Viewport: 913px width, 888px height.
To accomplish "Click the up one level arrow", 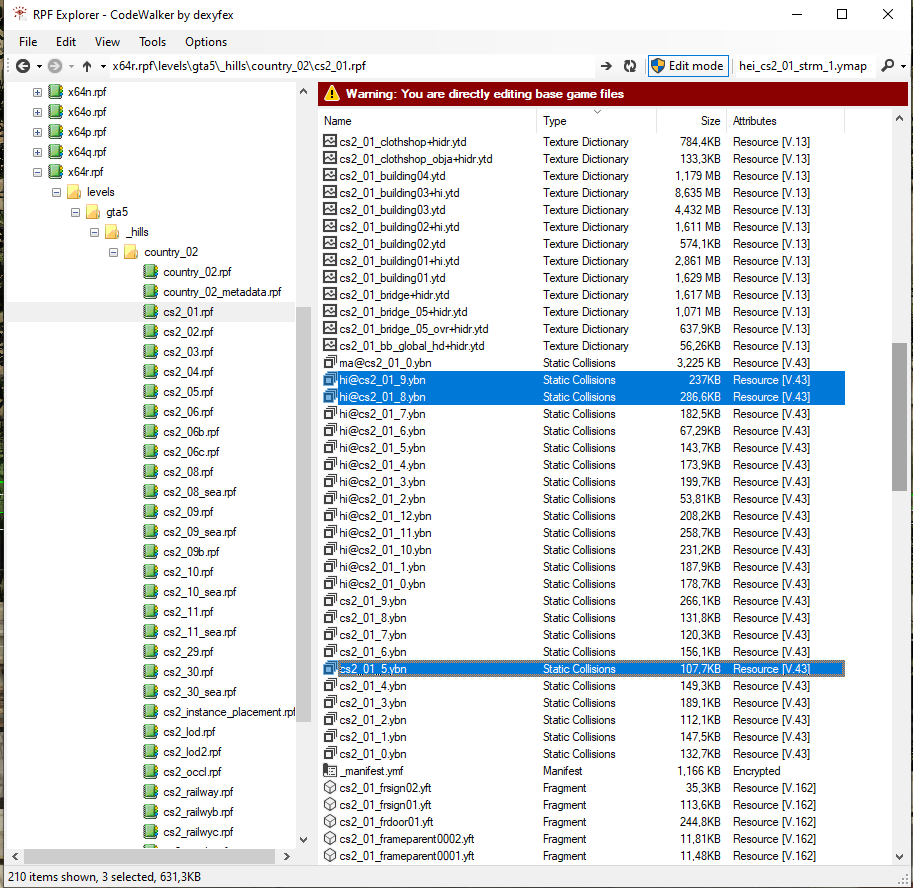I will [x=87, y=66].
